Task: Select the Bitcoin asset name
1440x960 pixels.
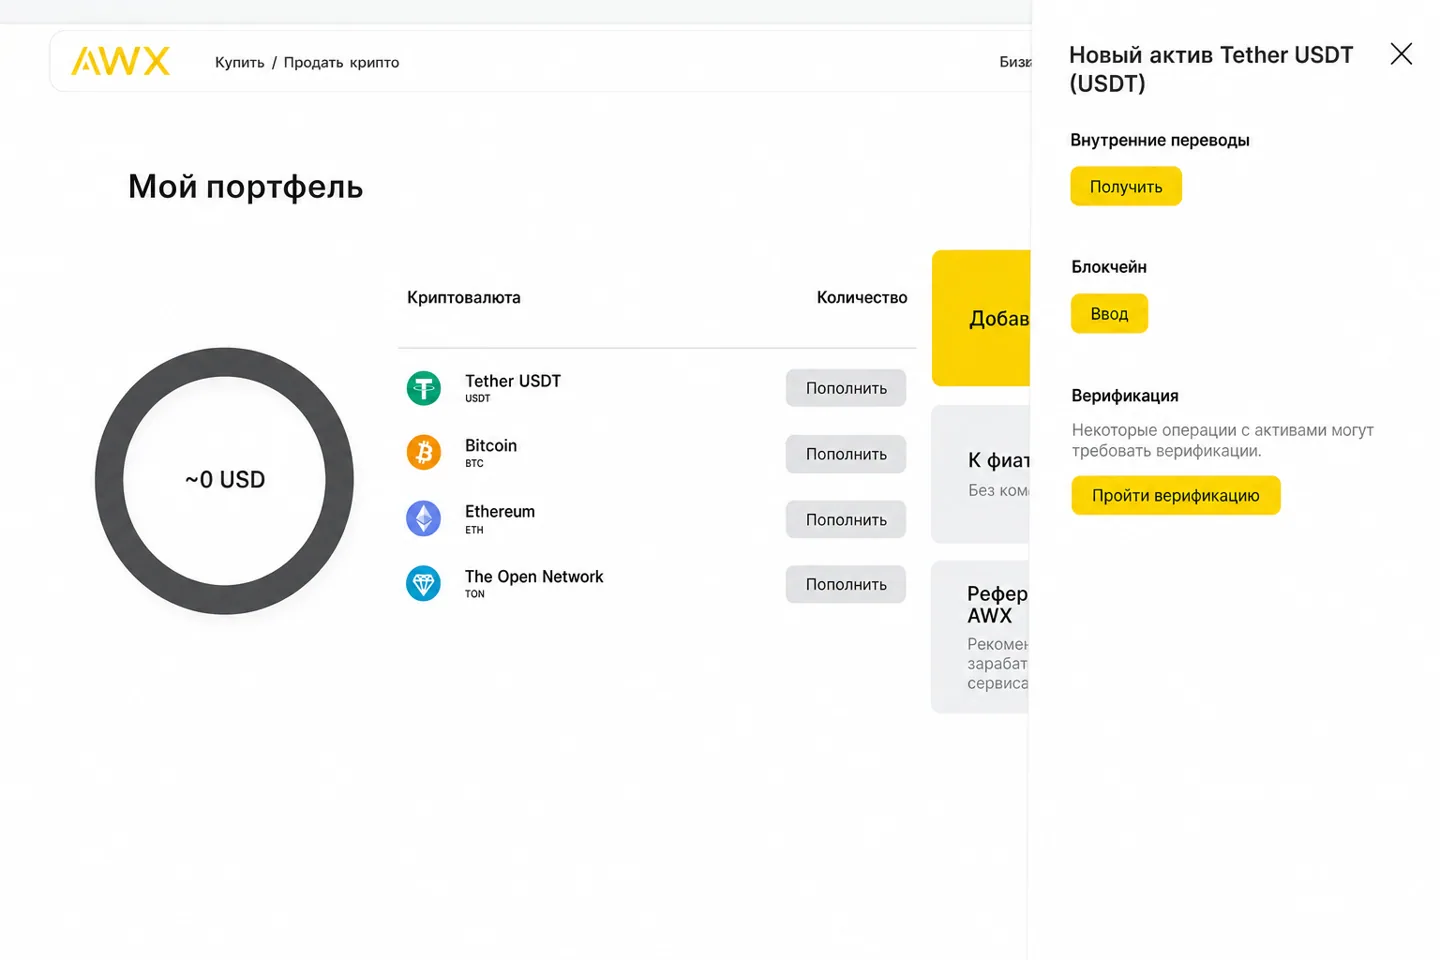Action: coord(491,446)
